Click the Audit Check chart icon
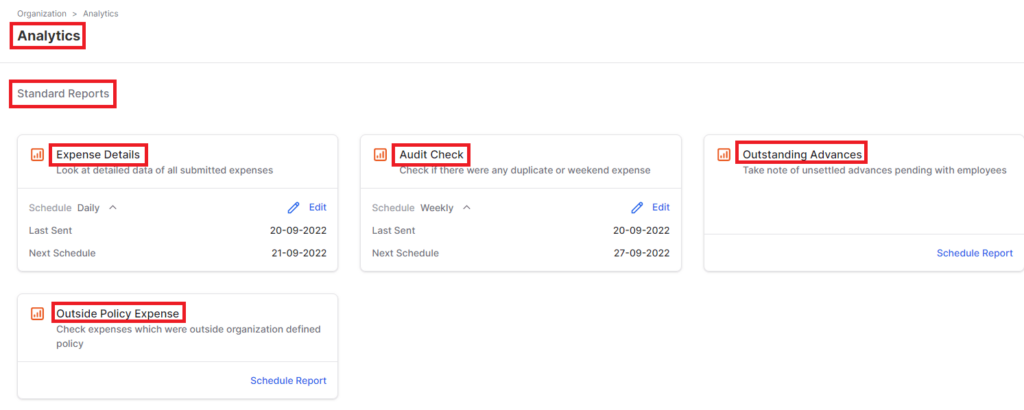 [x=380, y=155]
